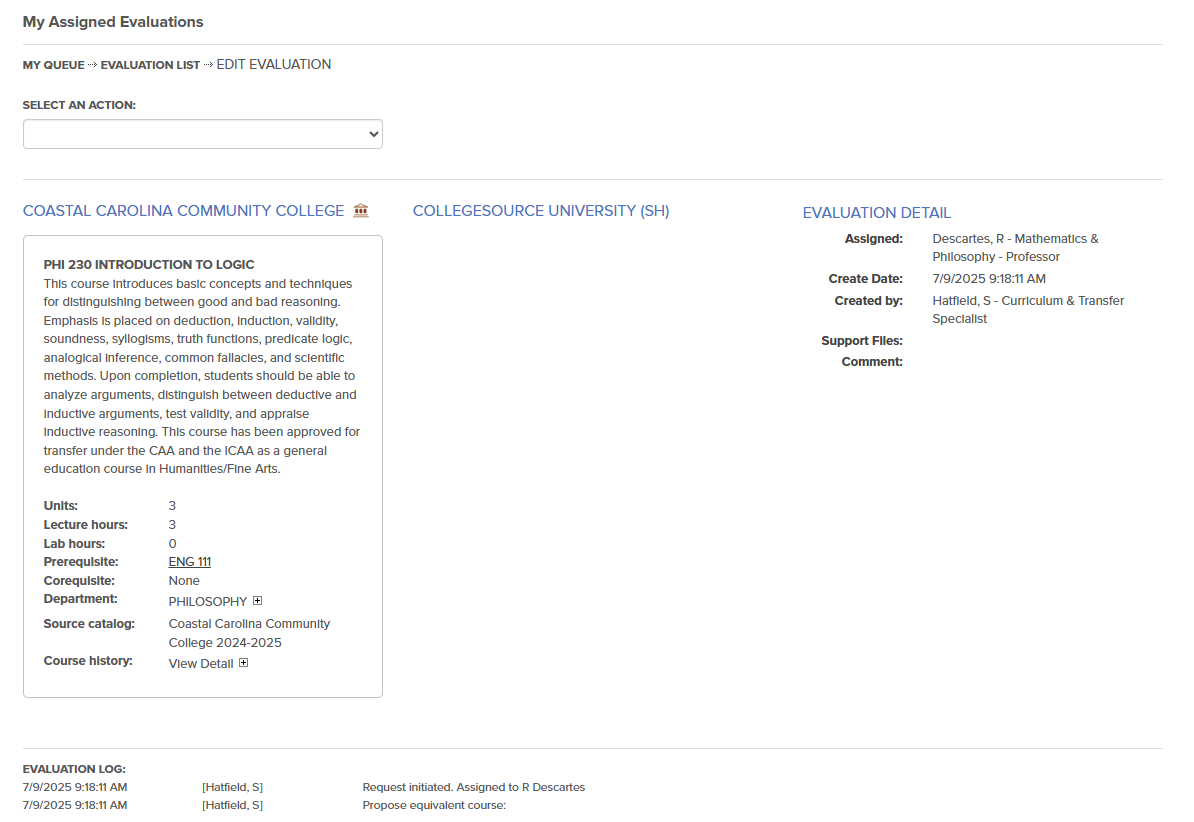The height and width of the screenshot is (822, 1194).
Task: Click the SELECT AN ACTION label
Action: pos(79,105)
